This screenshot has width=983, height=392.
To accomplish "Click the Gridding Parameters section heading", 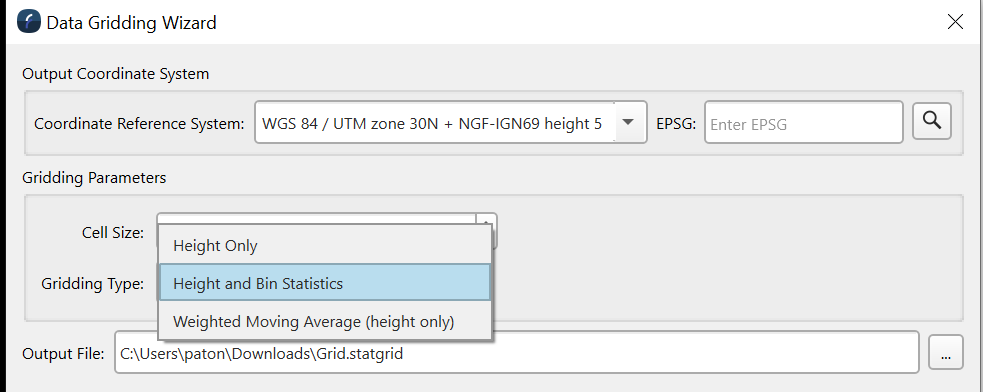I will [x=94, y=177].
